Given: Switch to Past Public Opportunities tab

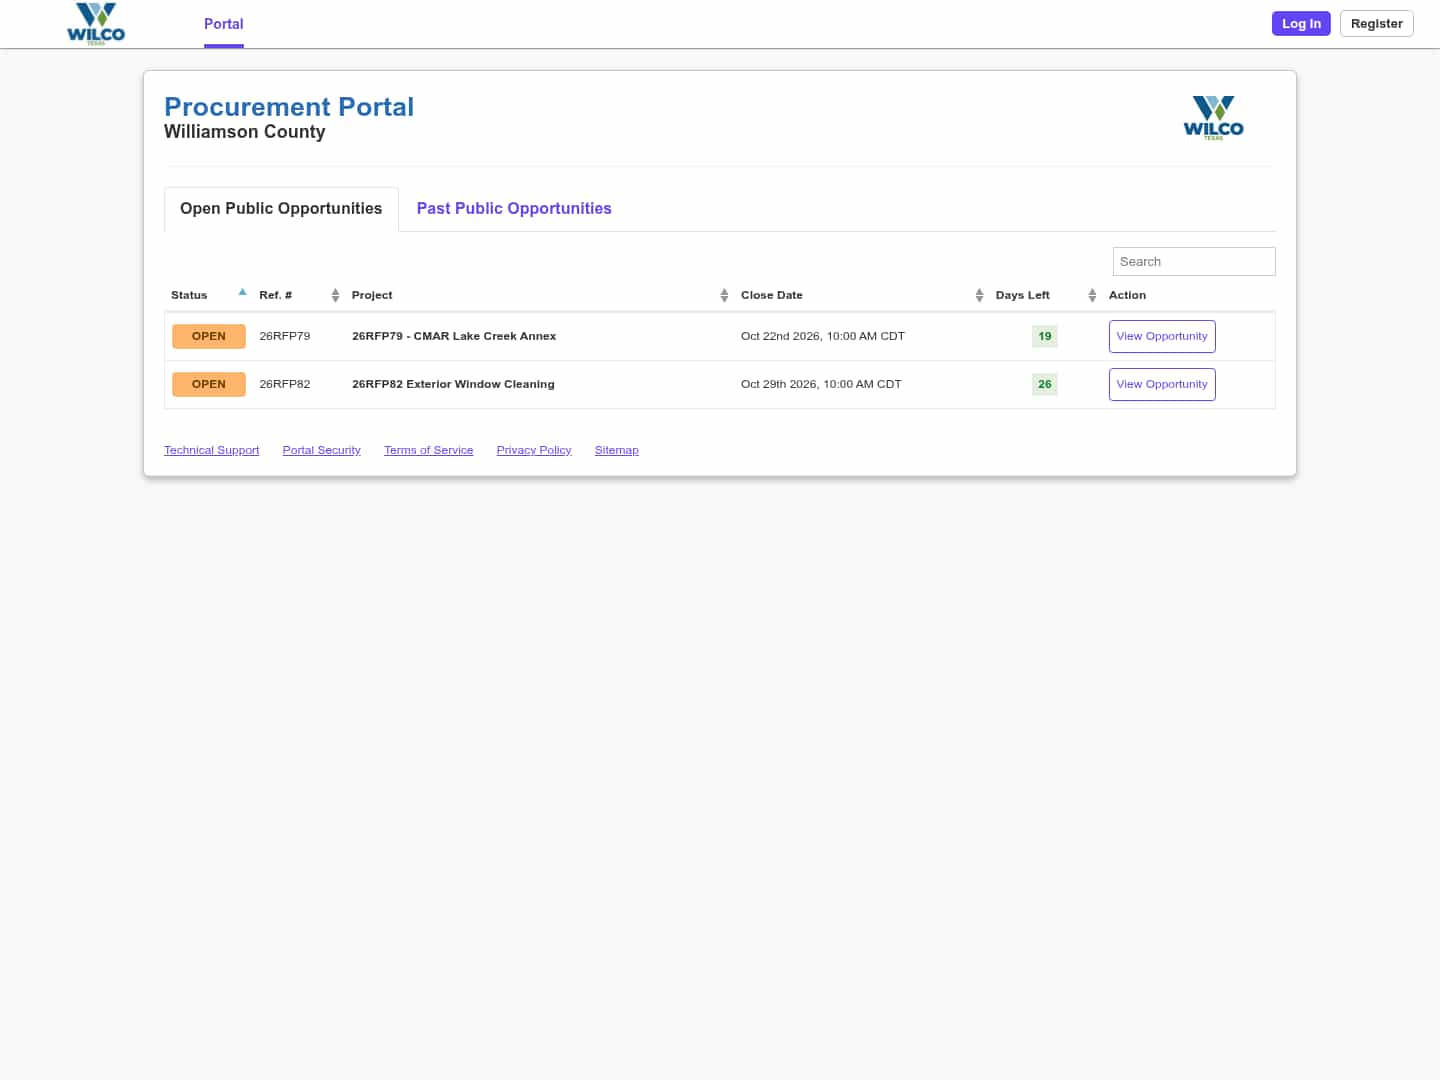Looking at the screenshot, I should (514, 208).
